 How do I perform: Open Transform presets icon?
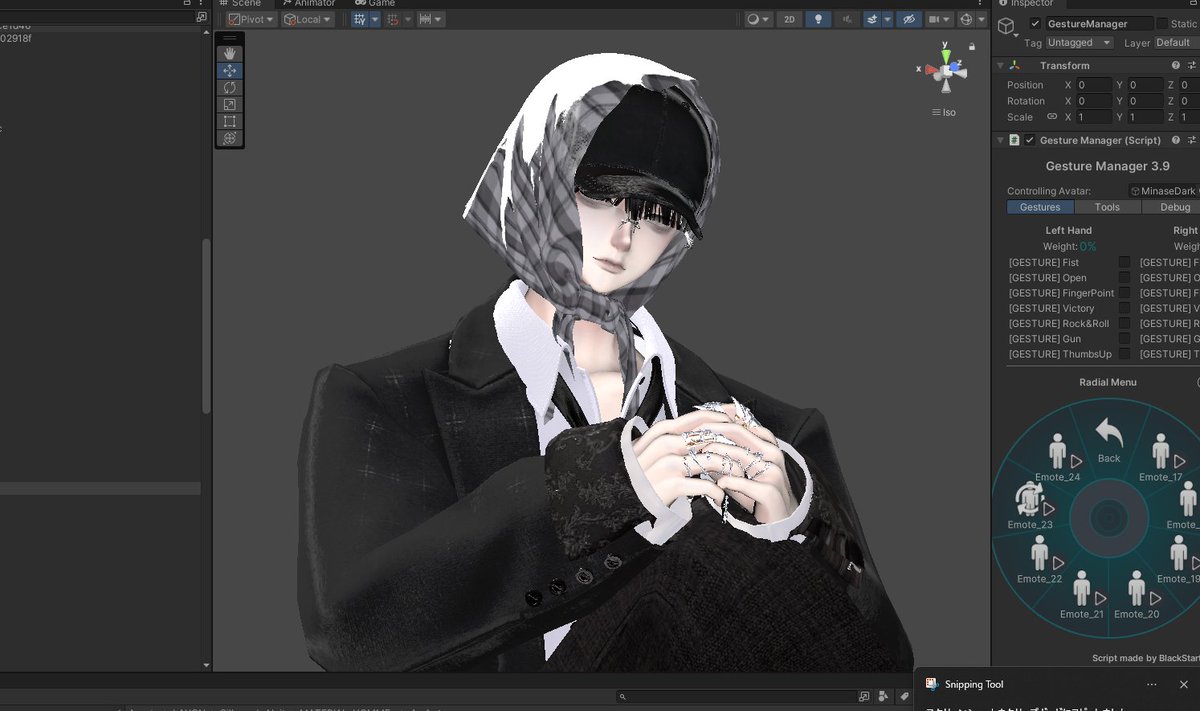[1192, 65]
